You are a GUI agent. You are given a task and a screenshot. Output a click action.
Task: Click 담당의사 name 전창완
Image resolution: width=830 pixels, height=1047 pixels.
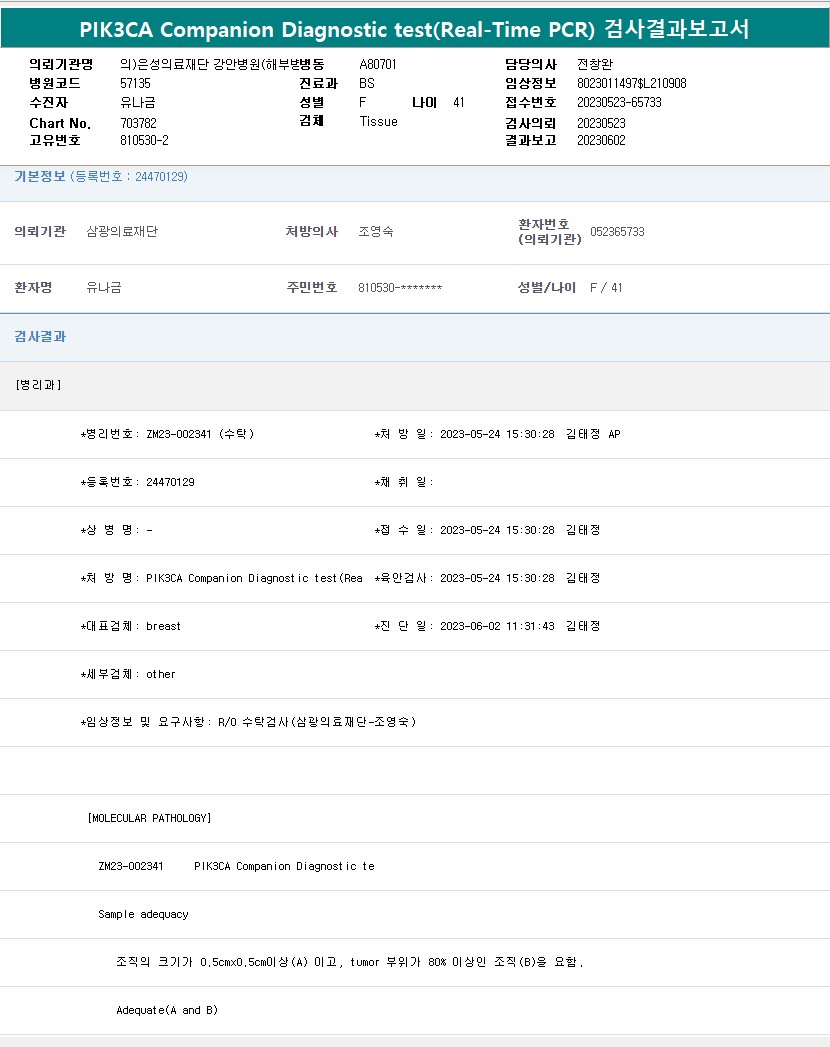(595, 64)
